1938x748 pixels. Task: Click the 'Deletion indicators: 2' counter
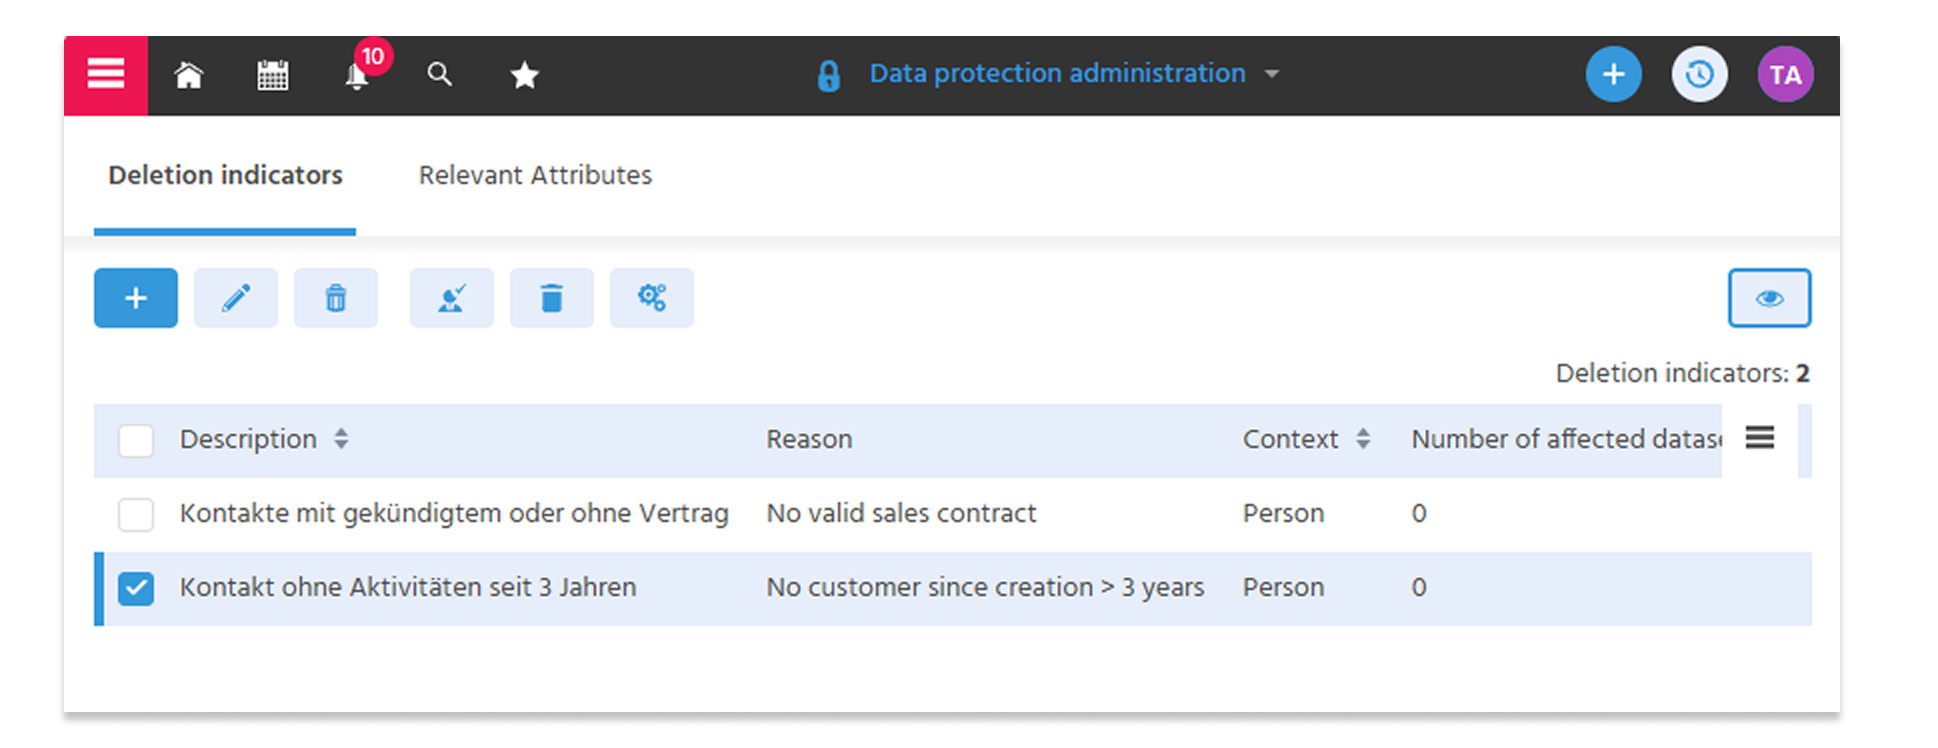tap(1682, 373)
